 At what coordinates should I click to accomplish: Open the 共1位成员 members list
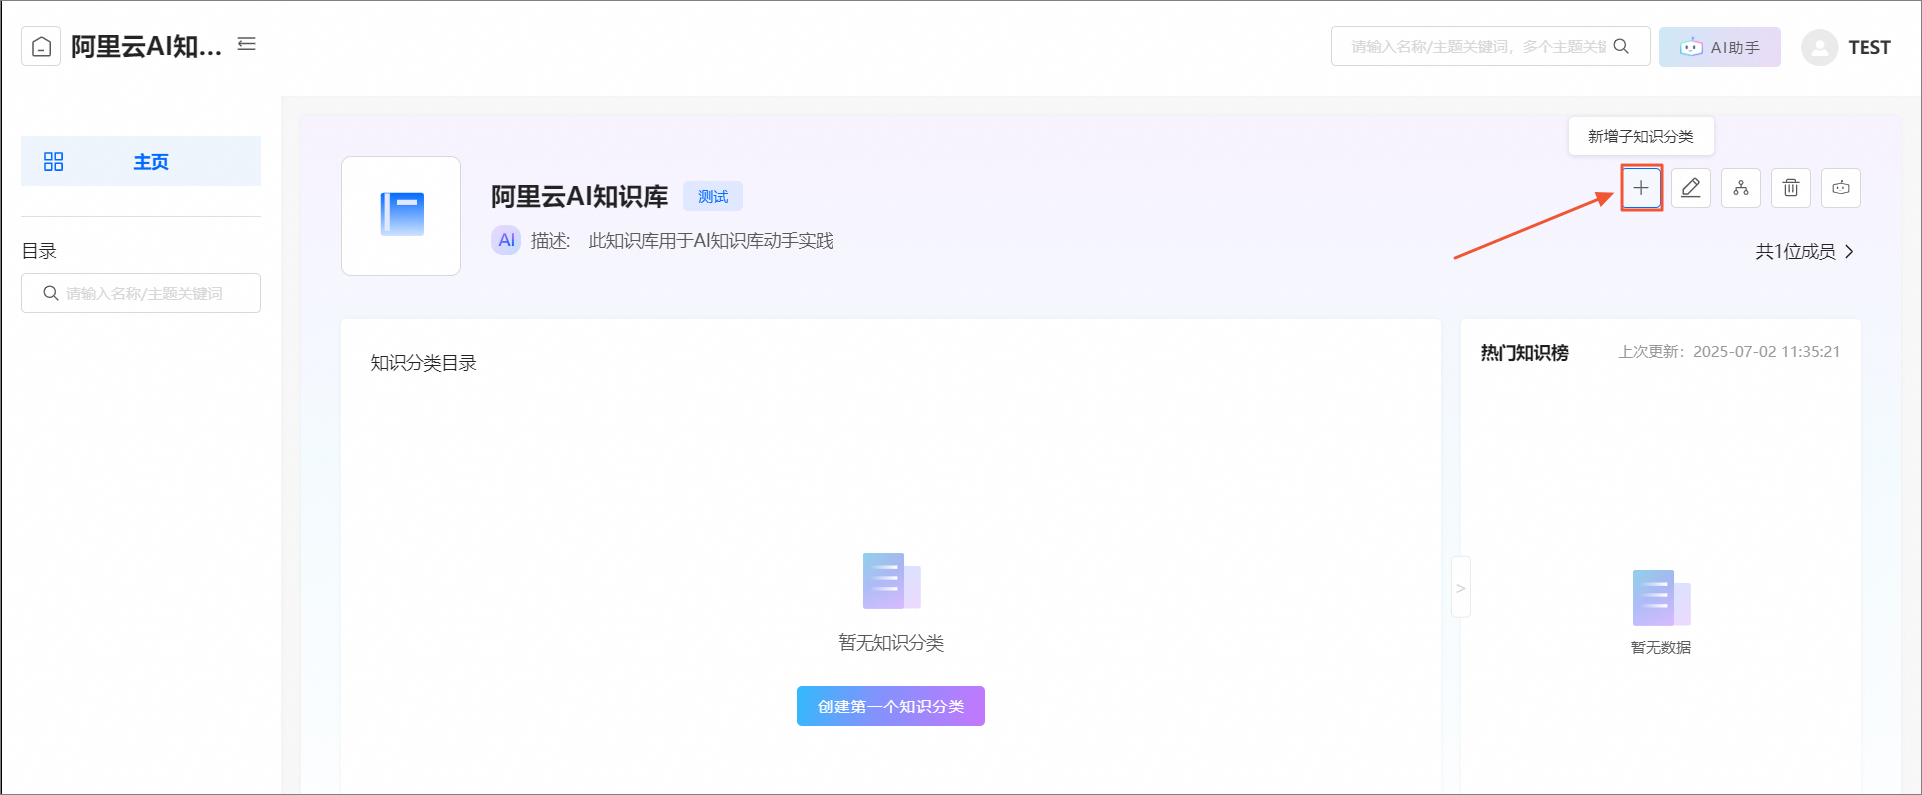[x=1805, y=251]
